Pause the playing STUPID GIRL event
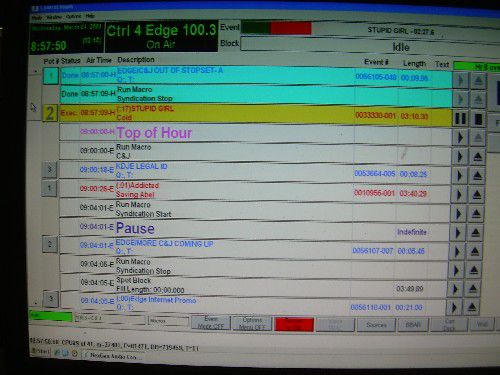500x375 pixels. point(460,118)
